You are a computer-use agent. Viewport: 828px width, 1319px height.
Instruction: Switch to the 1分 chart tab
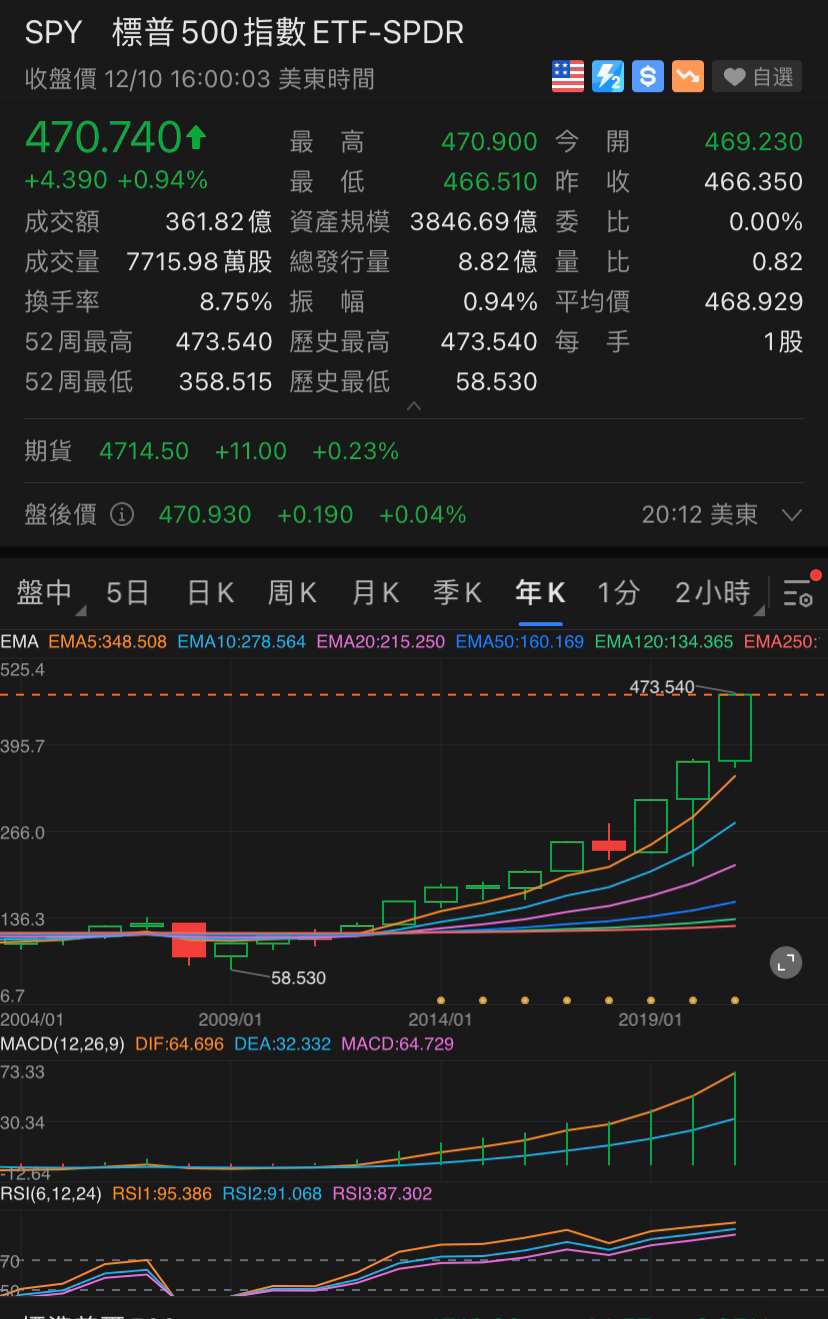click(x=618, y=593)
